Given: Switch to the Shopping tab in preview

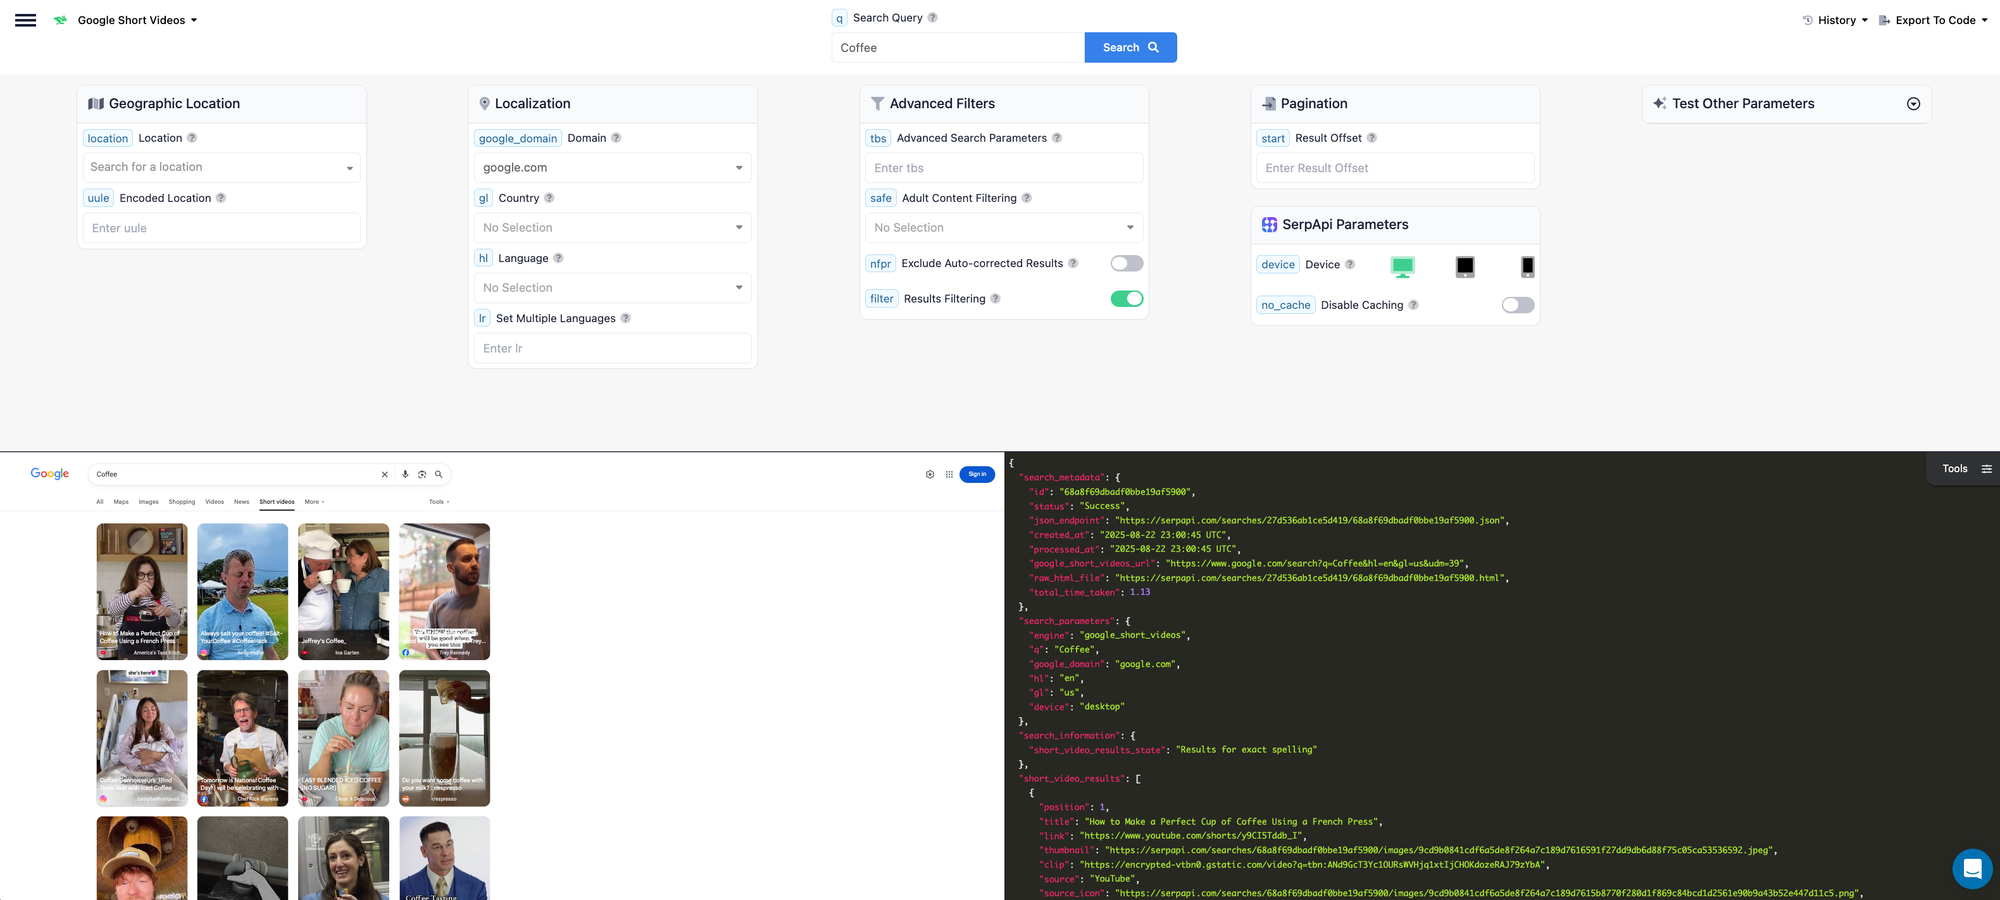Looking at the screenshot, I should click(182, 502).
